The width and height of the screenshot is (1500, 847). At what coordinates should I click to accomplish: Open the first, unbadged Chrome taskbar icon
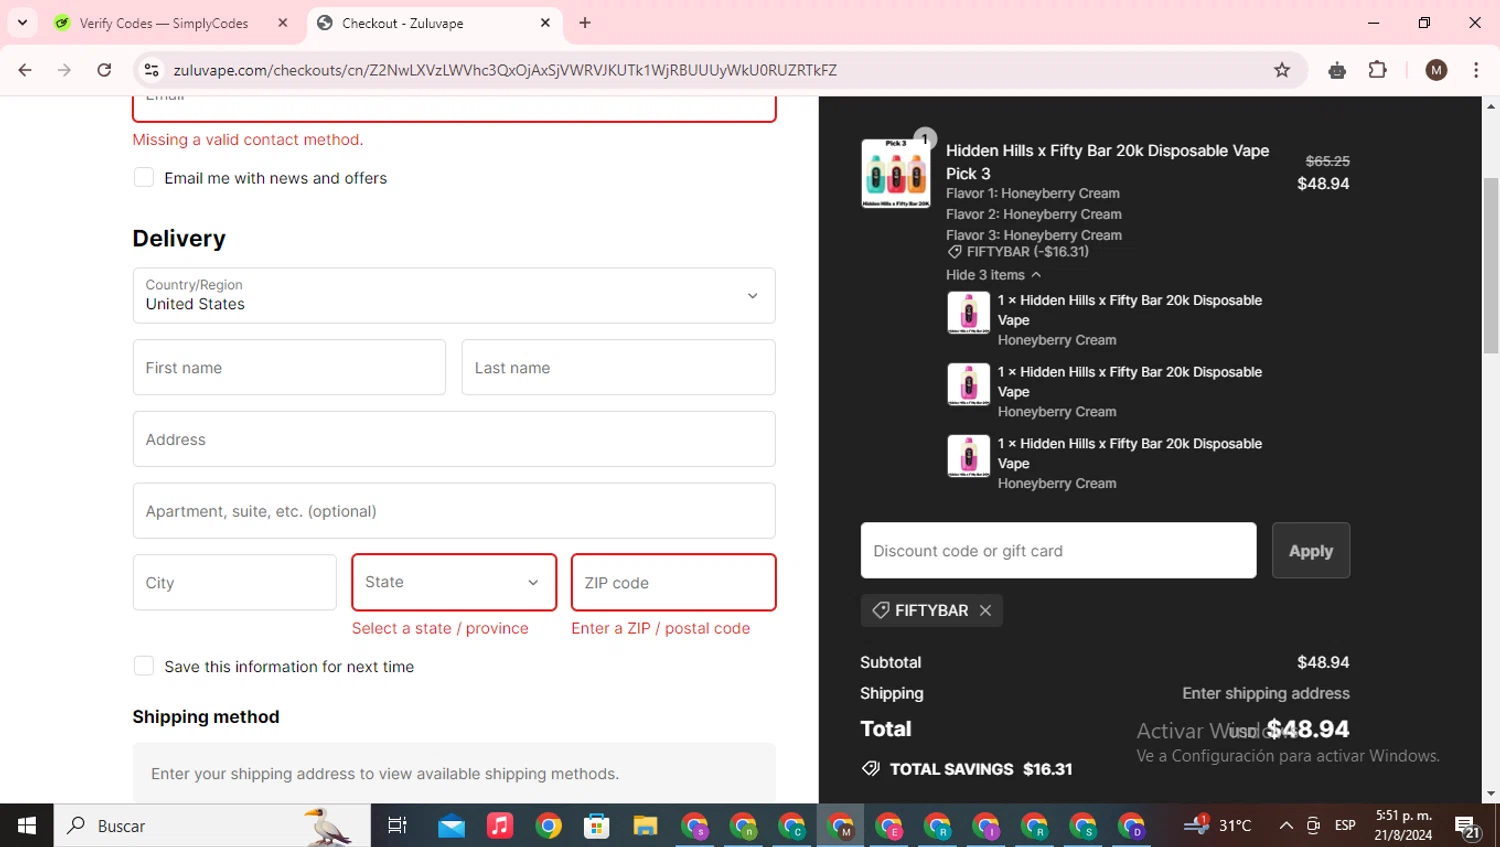pyautogui.click(x=548, y=825)
